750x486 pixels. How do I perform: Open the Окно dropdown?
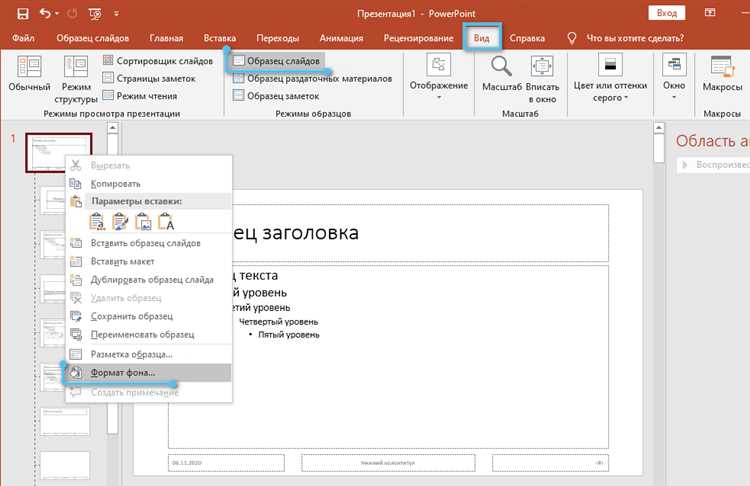click(x=675, y=78)
